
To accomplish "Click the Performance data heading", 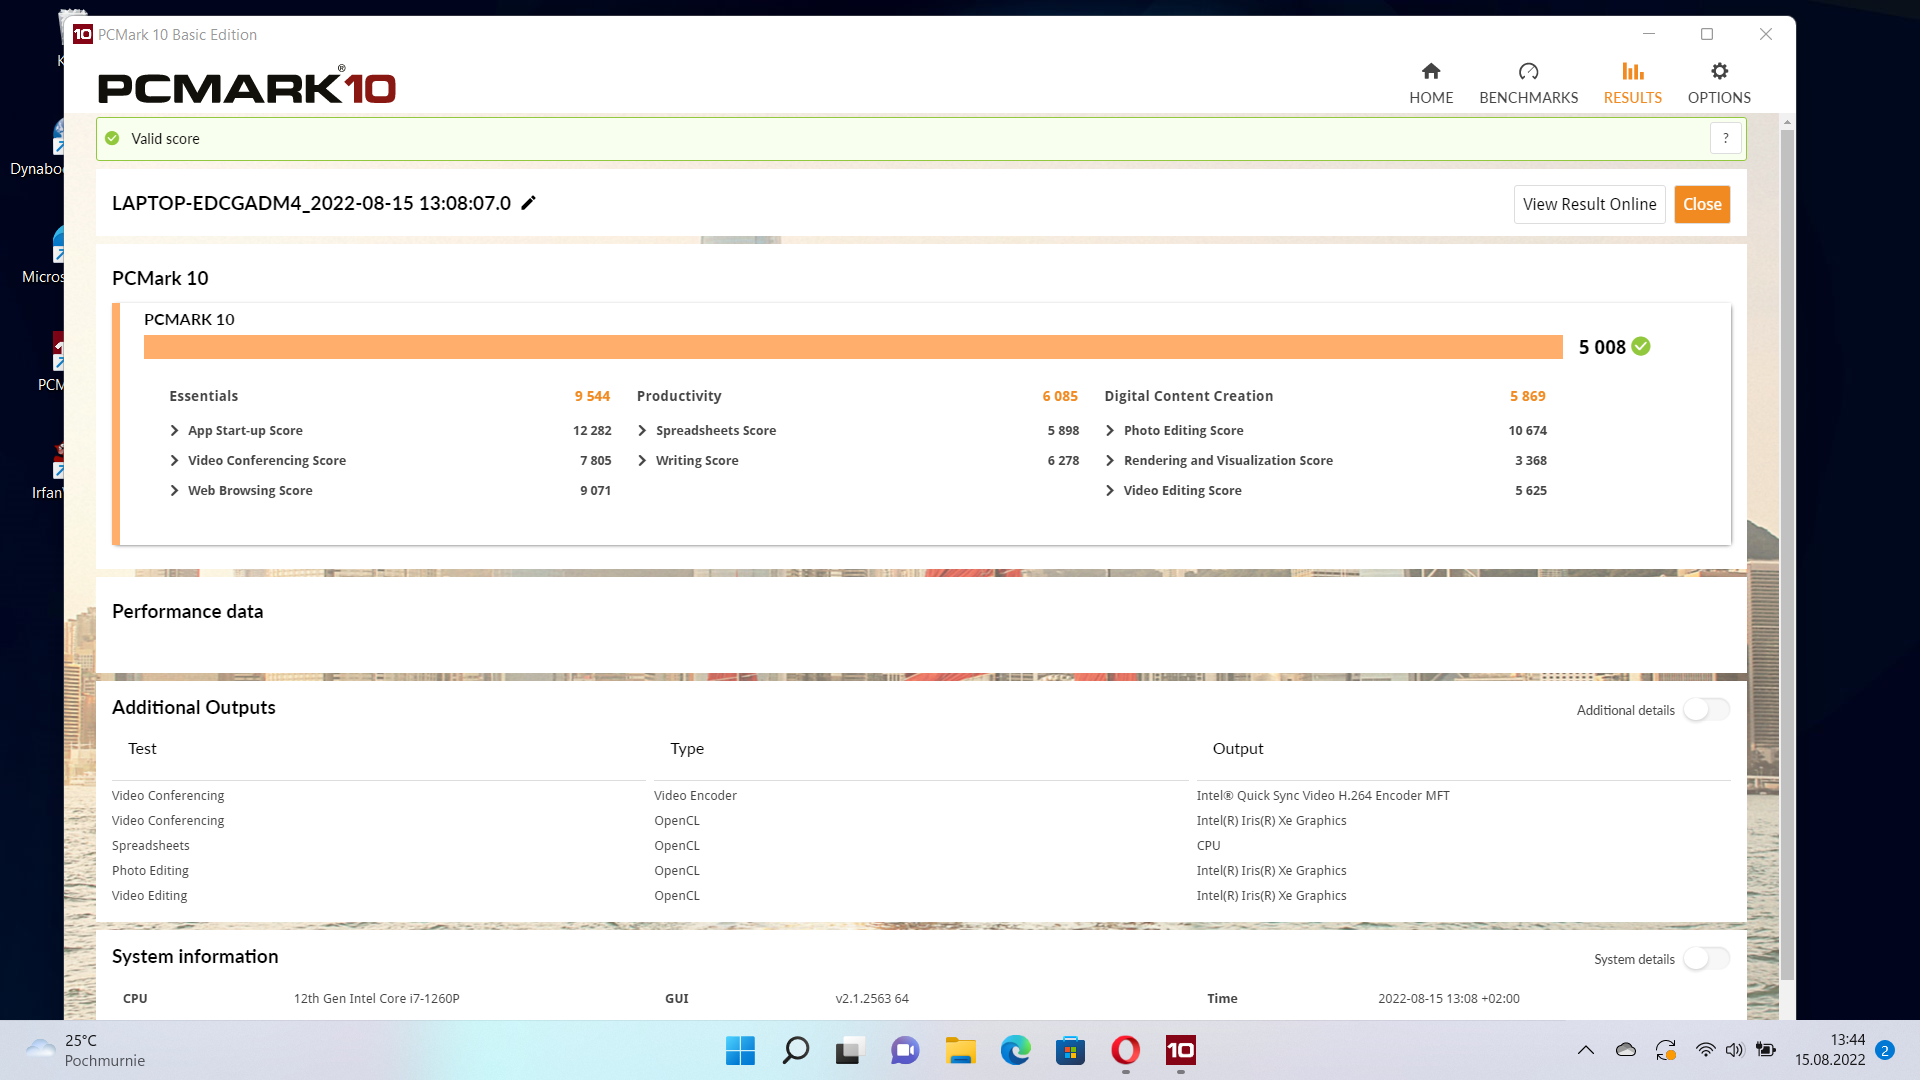I will click(187, 611).
